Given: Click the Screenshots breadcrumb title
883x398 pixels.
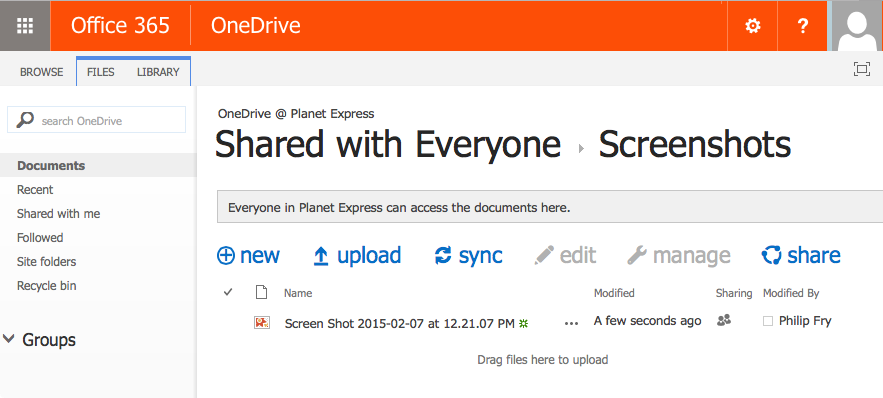Looking at the screenshot, I should point(694,145).
